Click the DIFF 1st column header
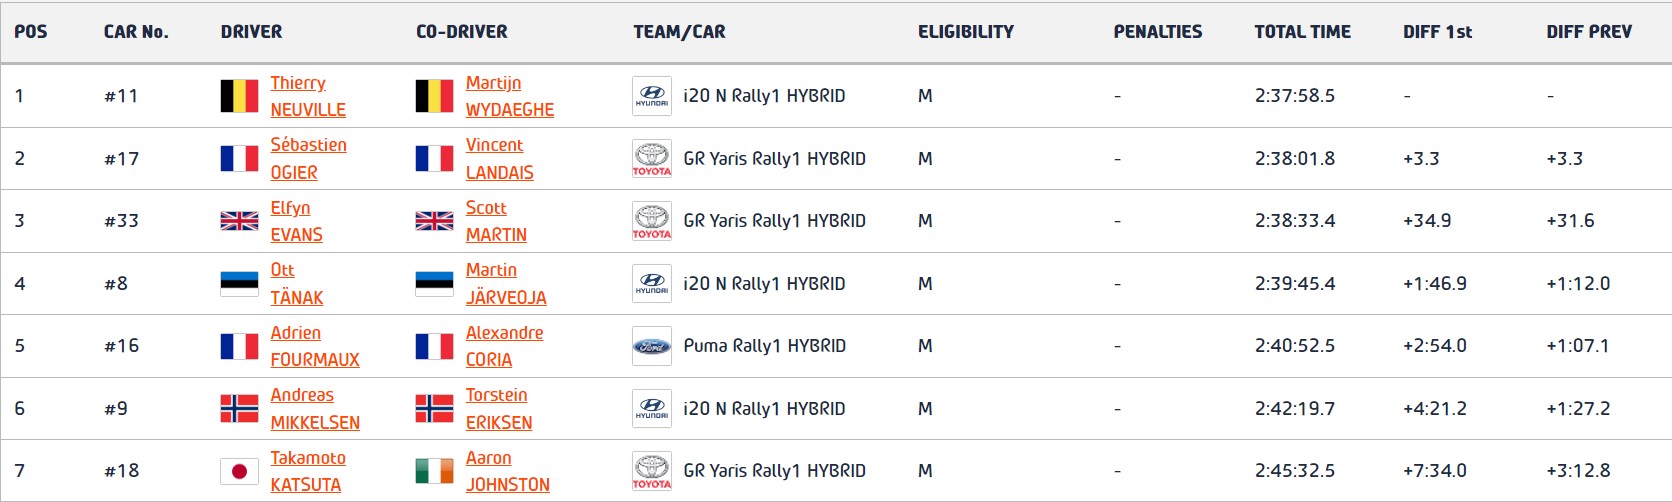This screenshot has height=502, width=1672. click(1437, 32)
